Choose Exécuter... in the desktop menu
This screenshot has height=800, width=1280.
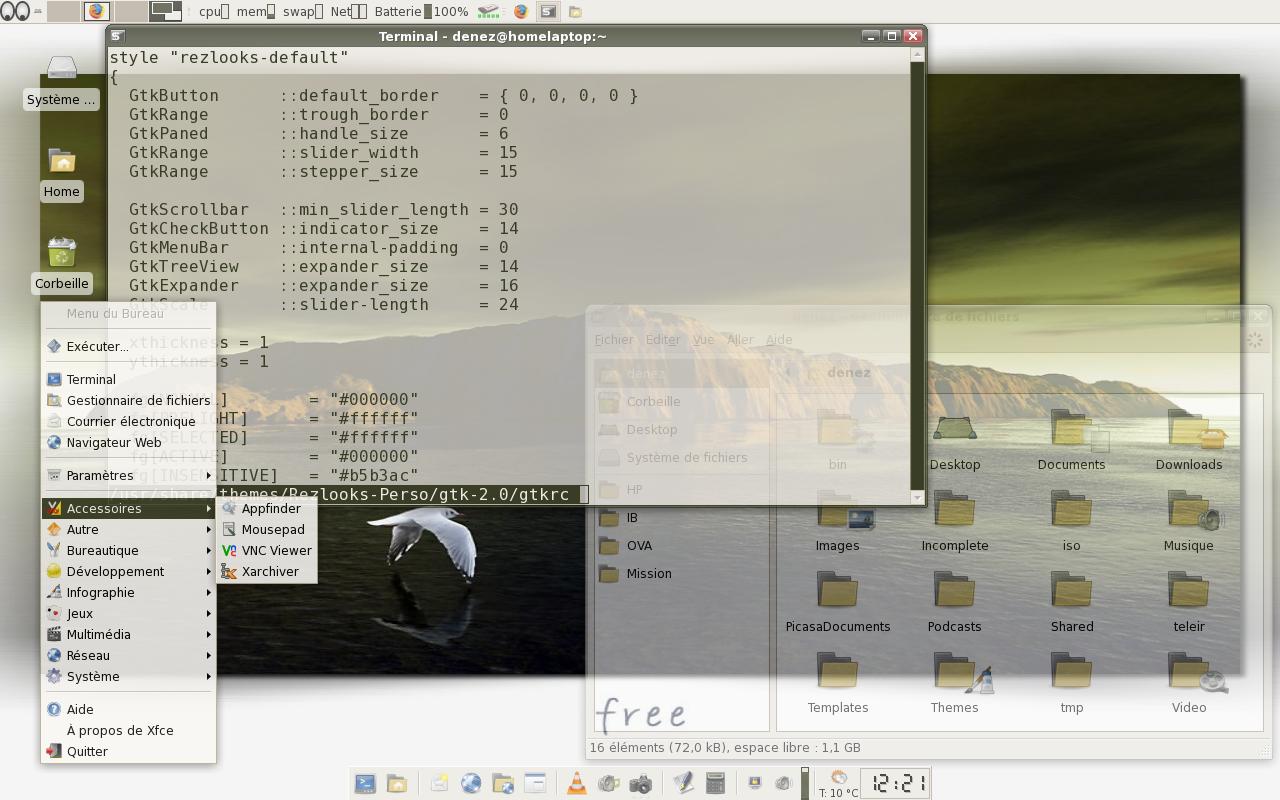click(x=128, y=346)
